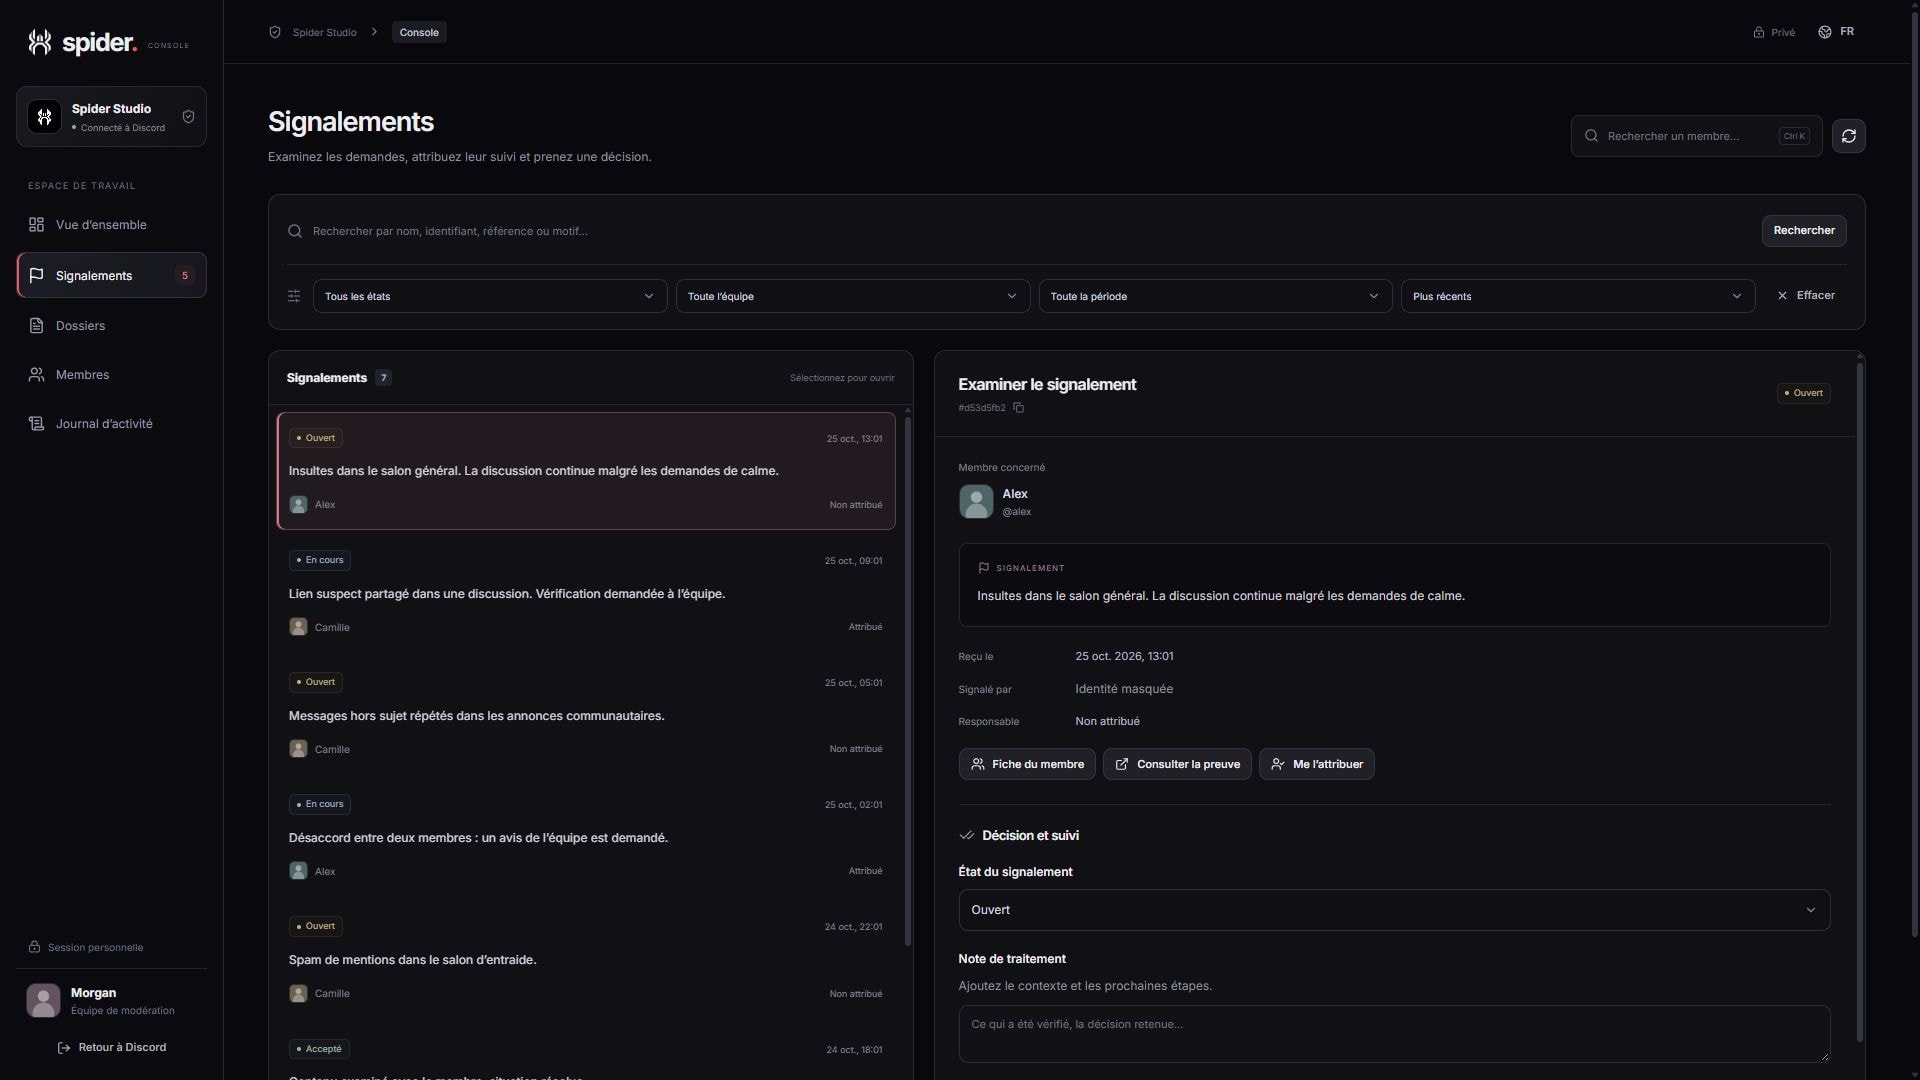Image resolution: width=1920 pixels, height=1080 pixels.
Task: Click the Console breadcrumb
Action: (x=419, y=32)
